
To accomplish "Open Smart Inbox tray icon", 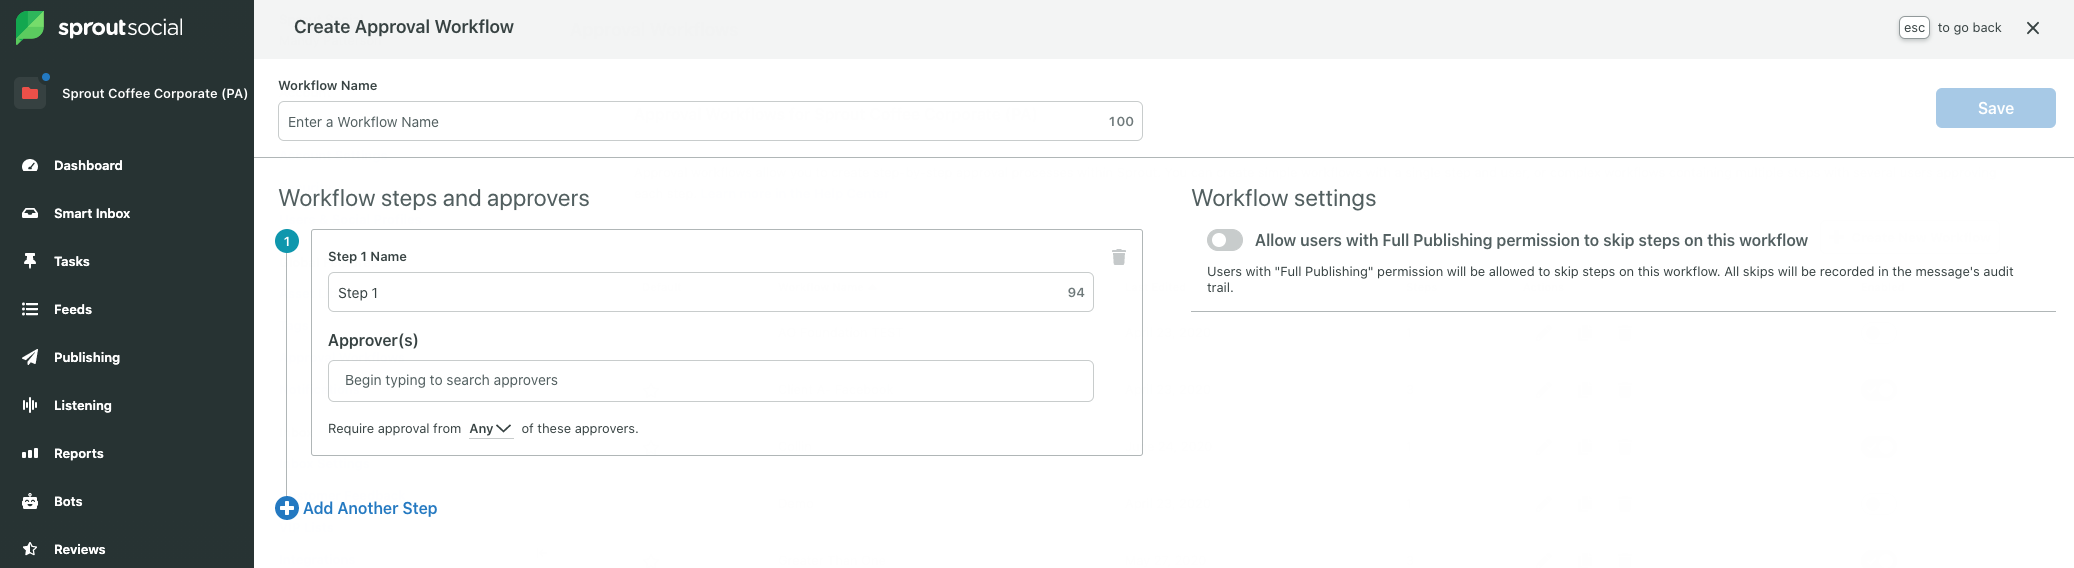I will tap(30, 213).
